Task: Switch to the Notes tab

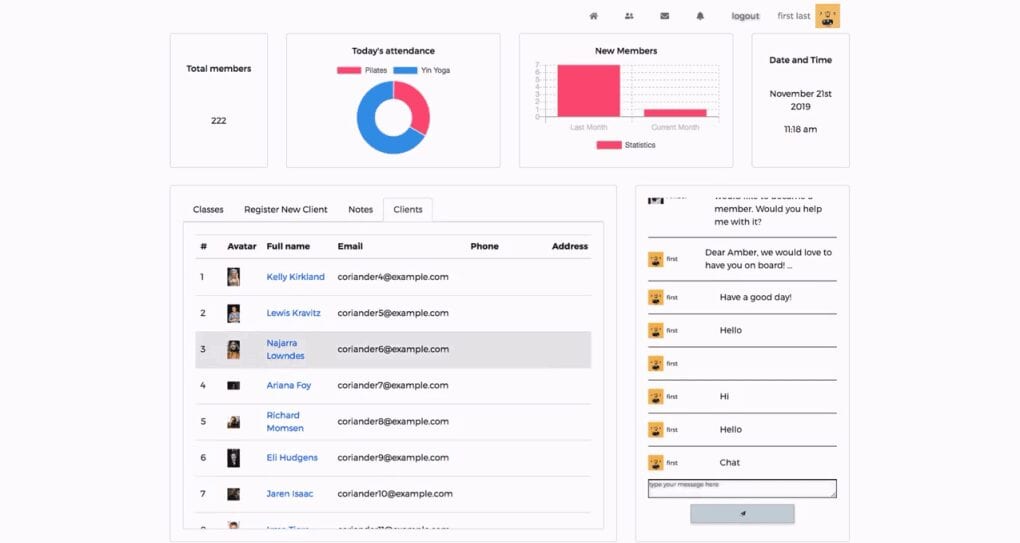Action: pyautogui.click(x=360, y=209)
